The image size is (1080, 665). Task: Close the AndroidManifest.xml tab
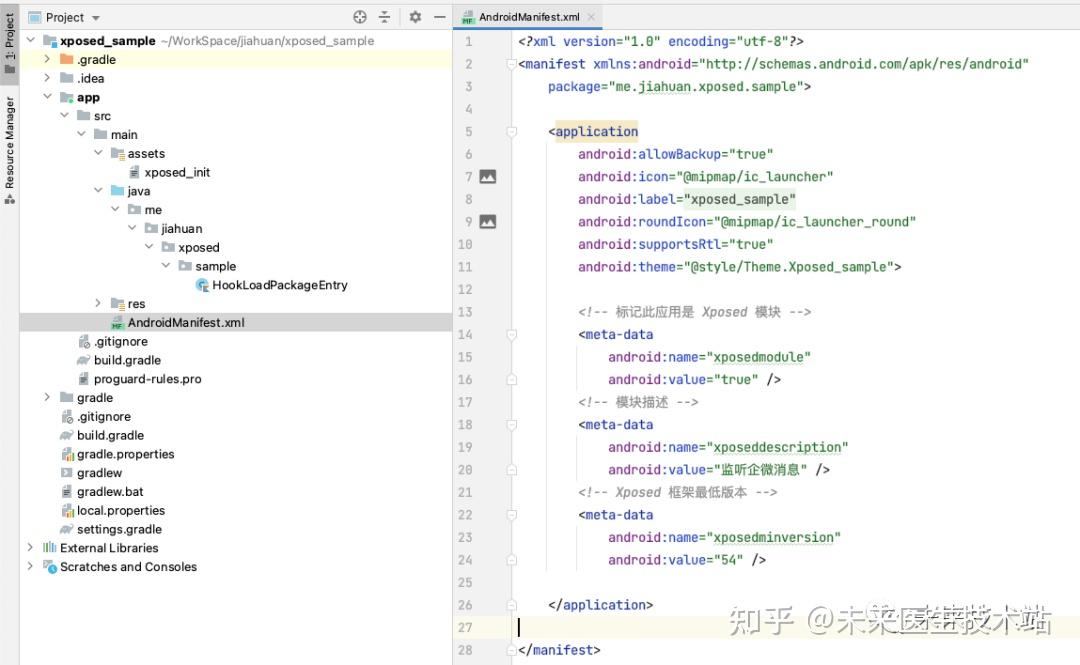tap(590, 16)
